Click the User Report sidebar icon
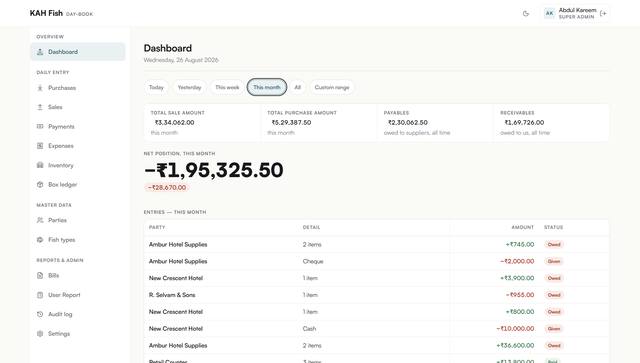 pyautogui.click(x=40, y=295)
